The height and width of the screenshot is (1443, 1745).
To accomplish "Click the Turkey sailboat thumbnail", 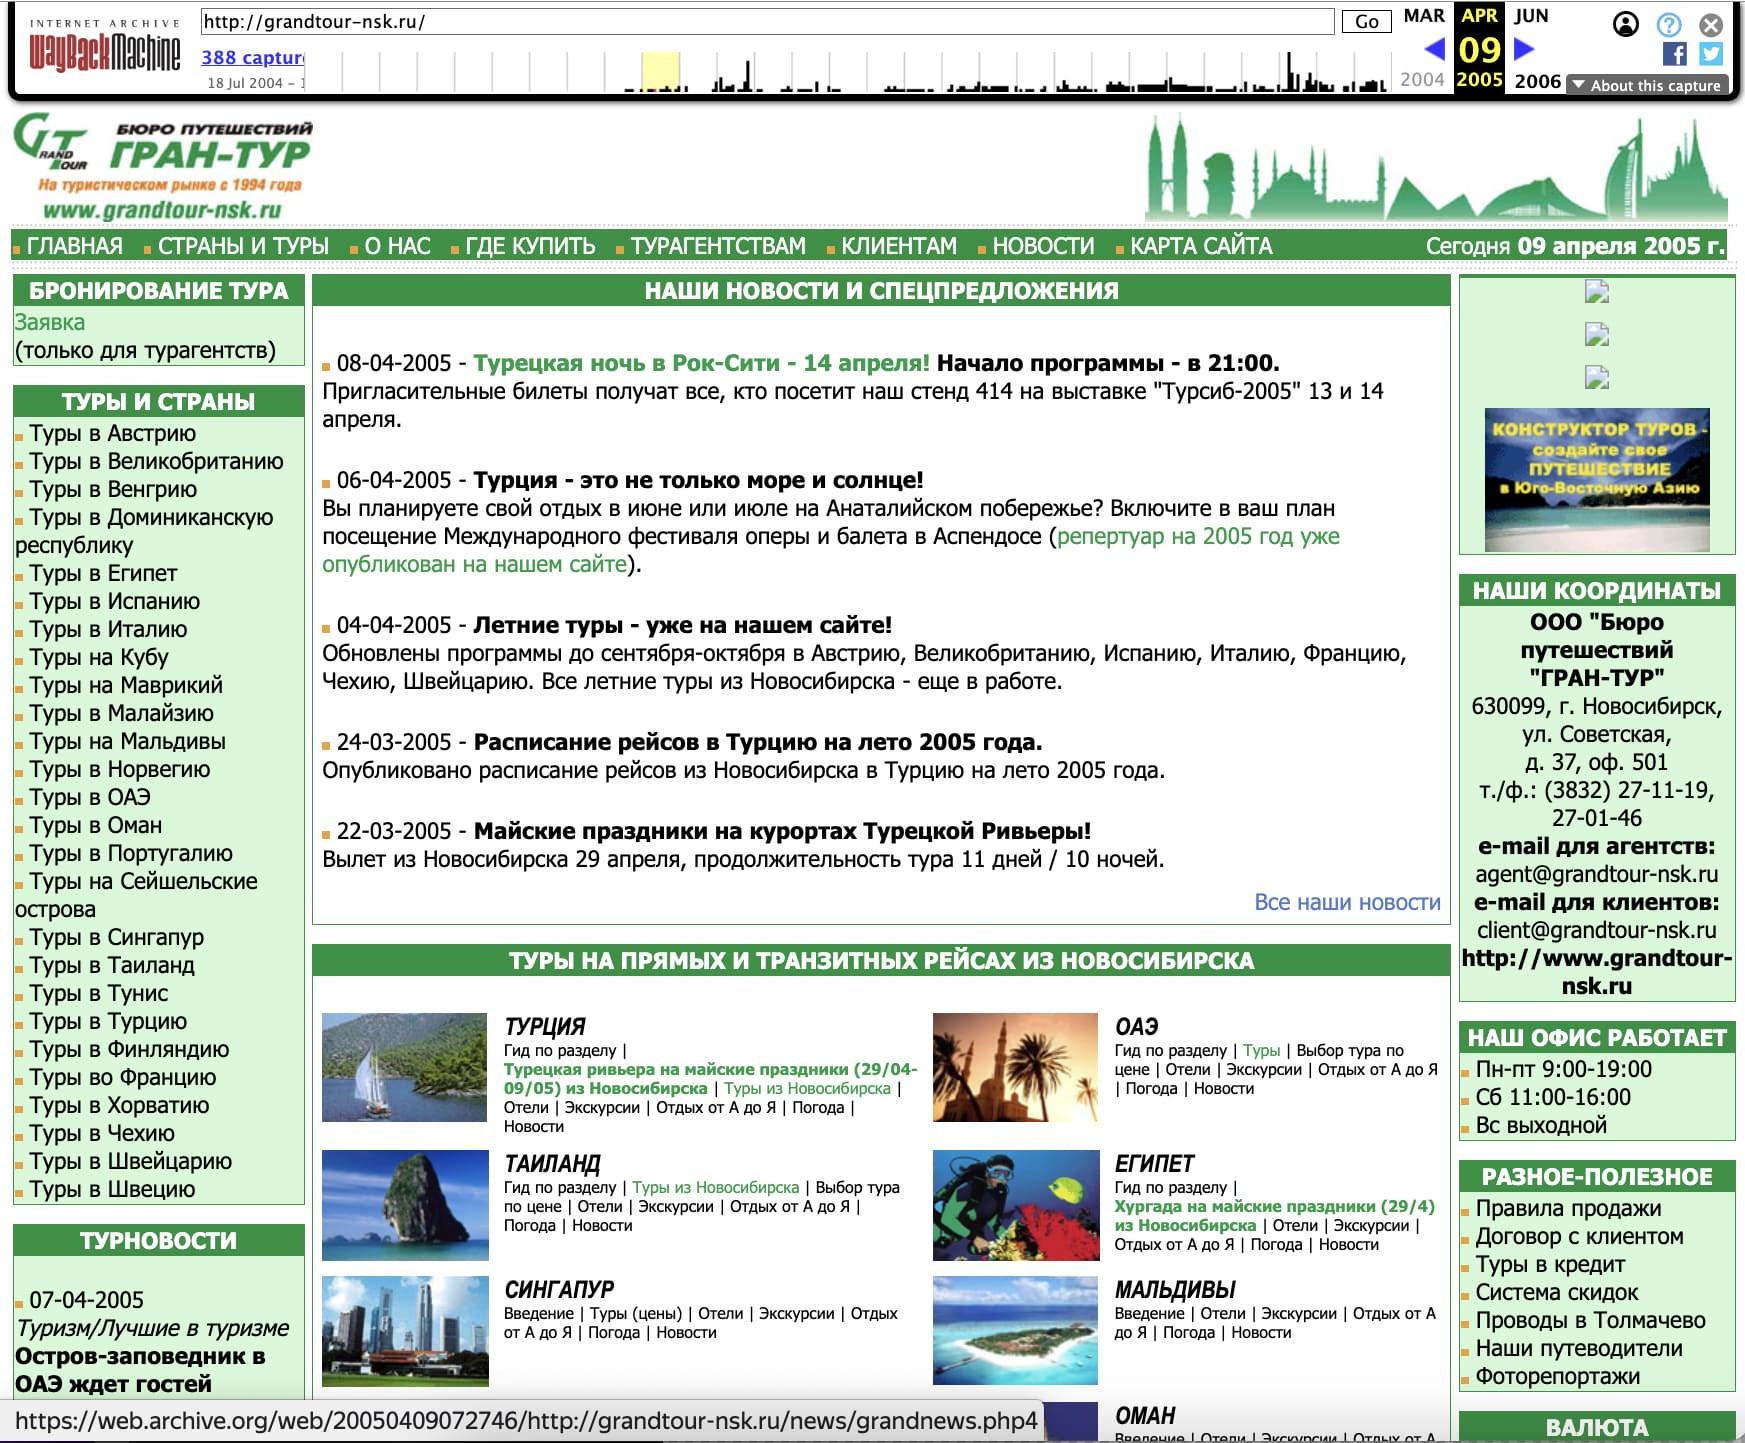I will 405,1067.
